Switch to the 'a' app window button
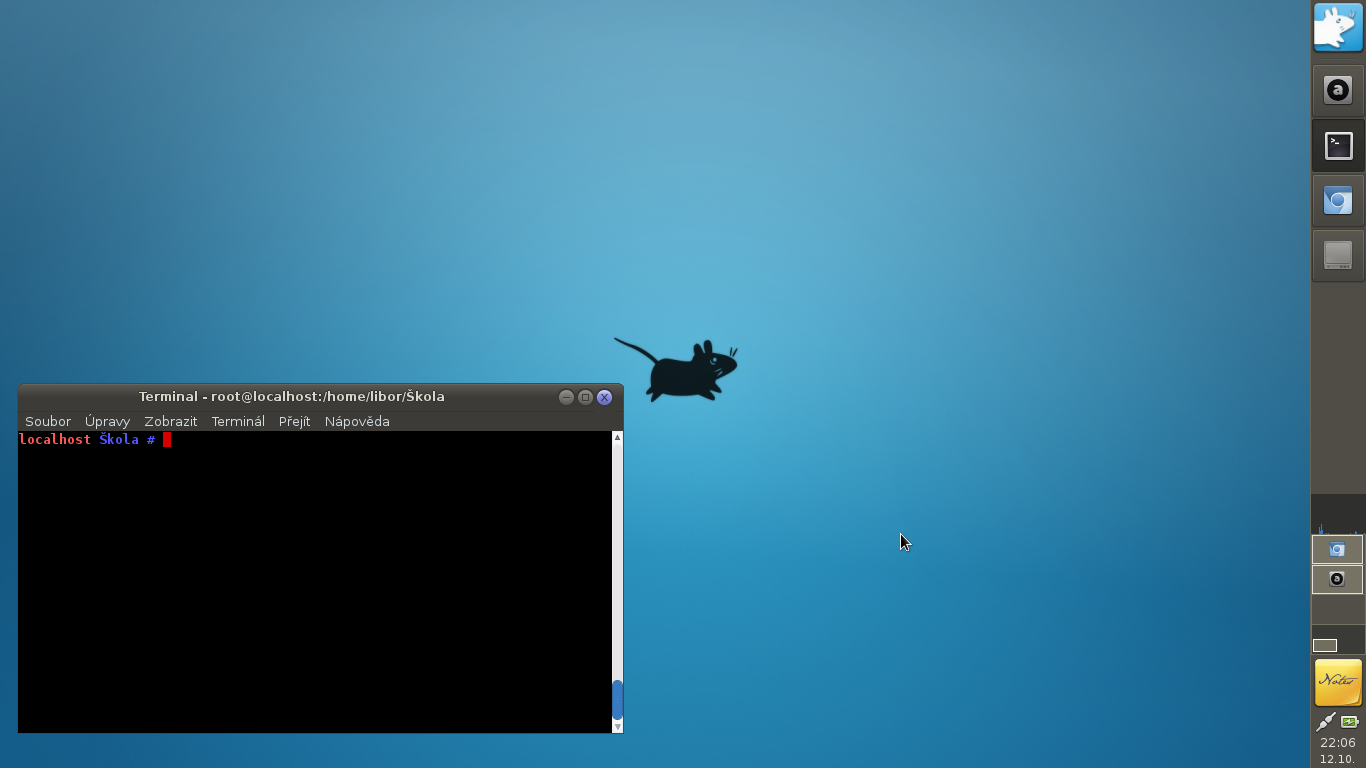 coord(1337,579)
